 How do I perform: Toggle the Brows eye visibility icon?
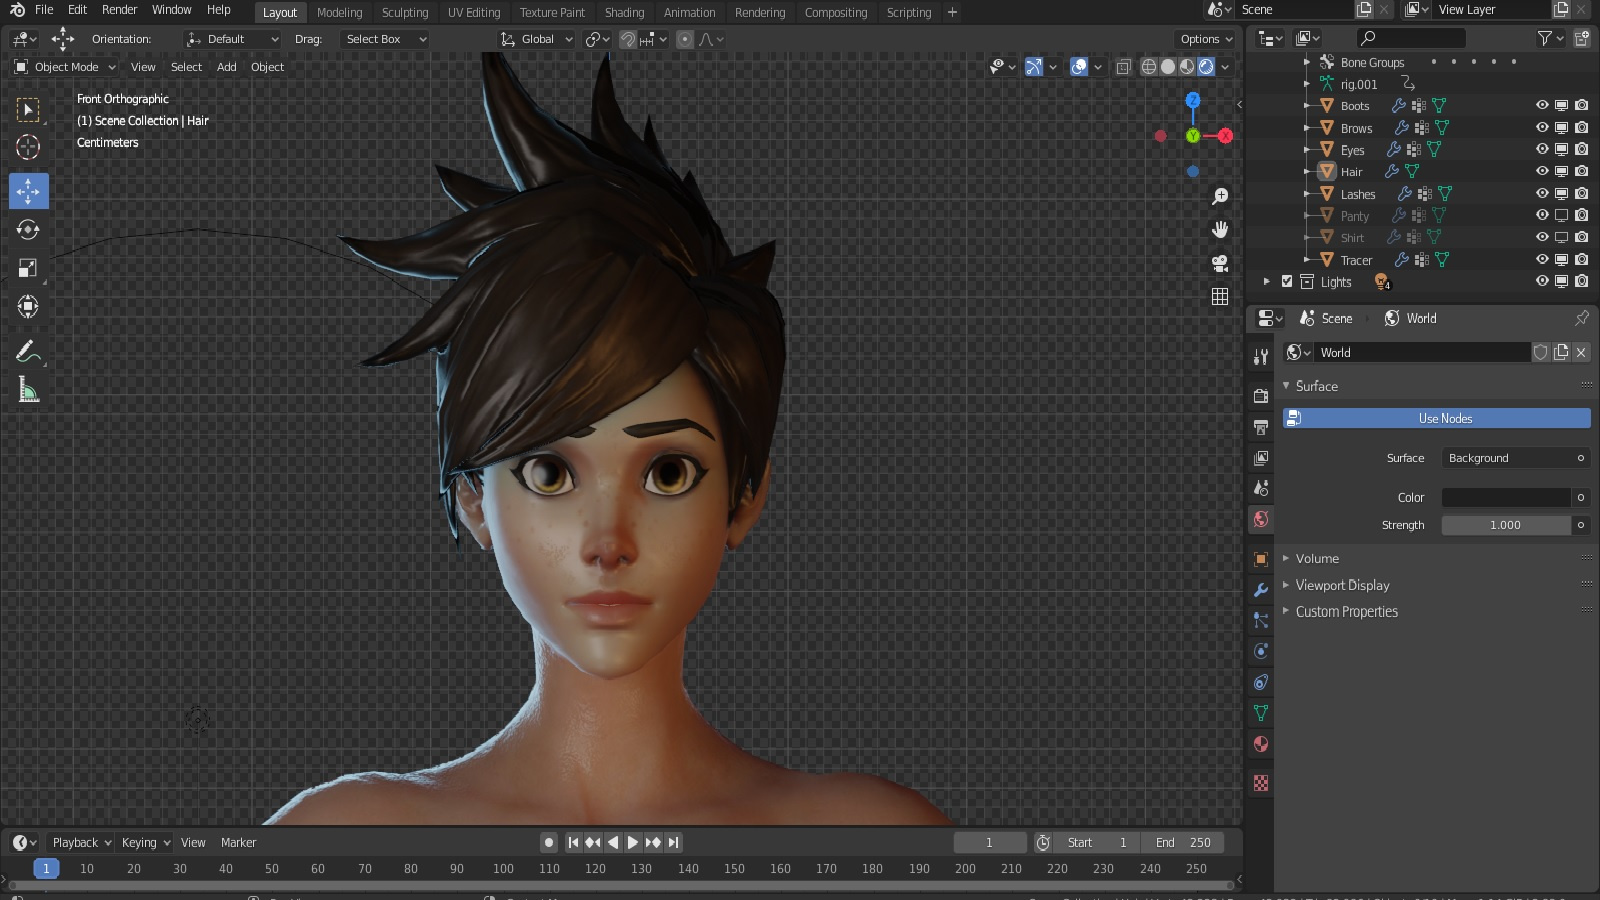pos(1542,127)
